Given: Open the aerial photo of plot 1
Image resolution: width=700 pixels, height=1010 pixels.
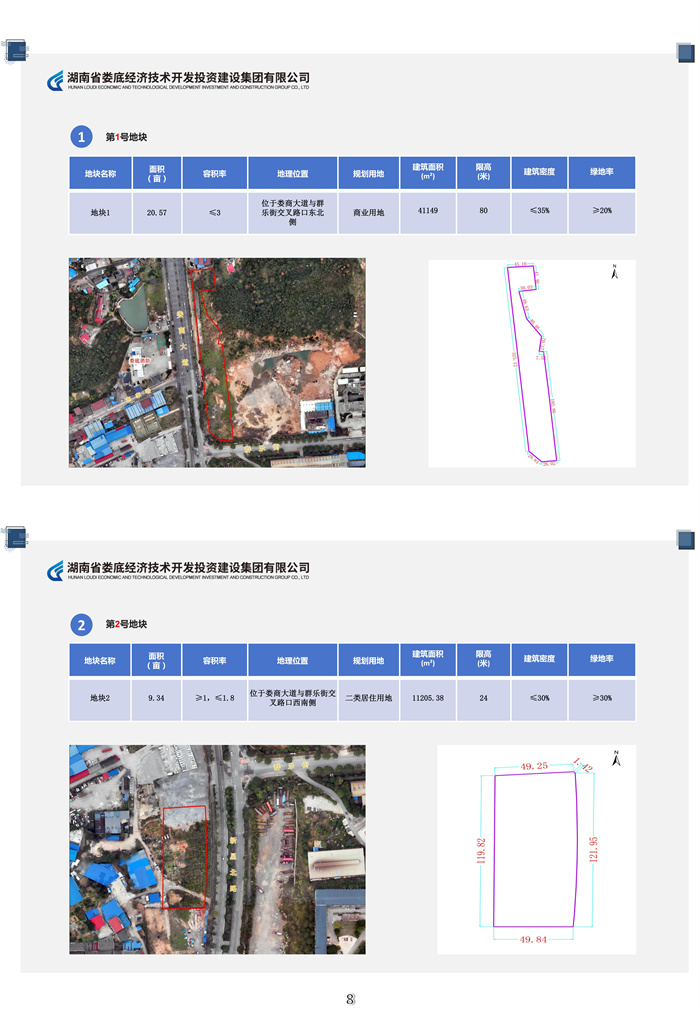Looking at the screenshot, I should click(x=217, y=363).
